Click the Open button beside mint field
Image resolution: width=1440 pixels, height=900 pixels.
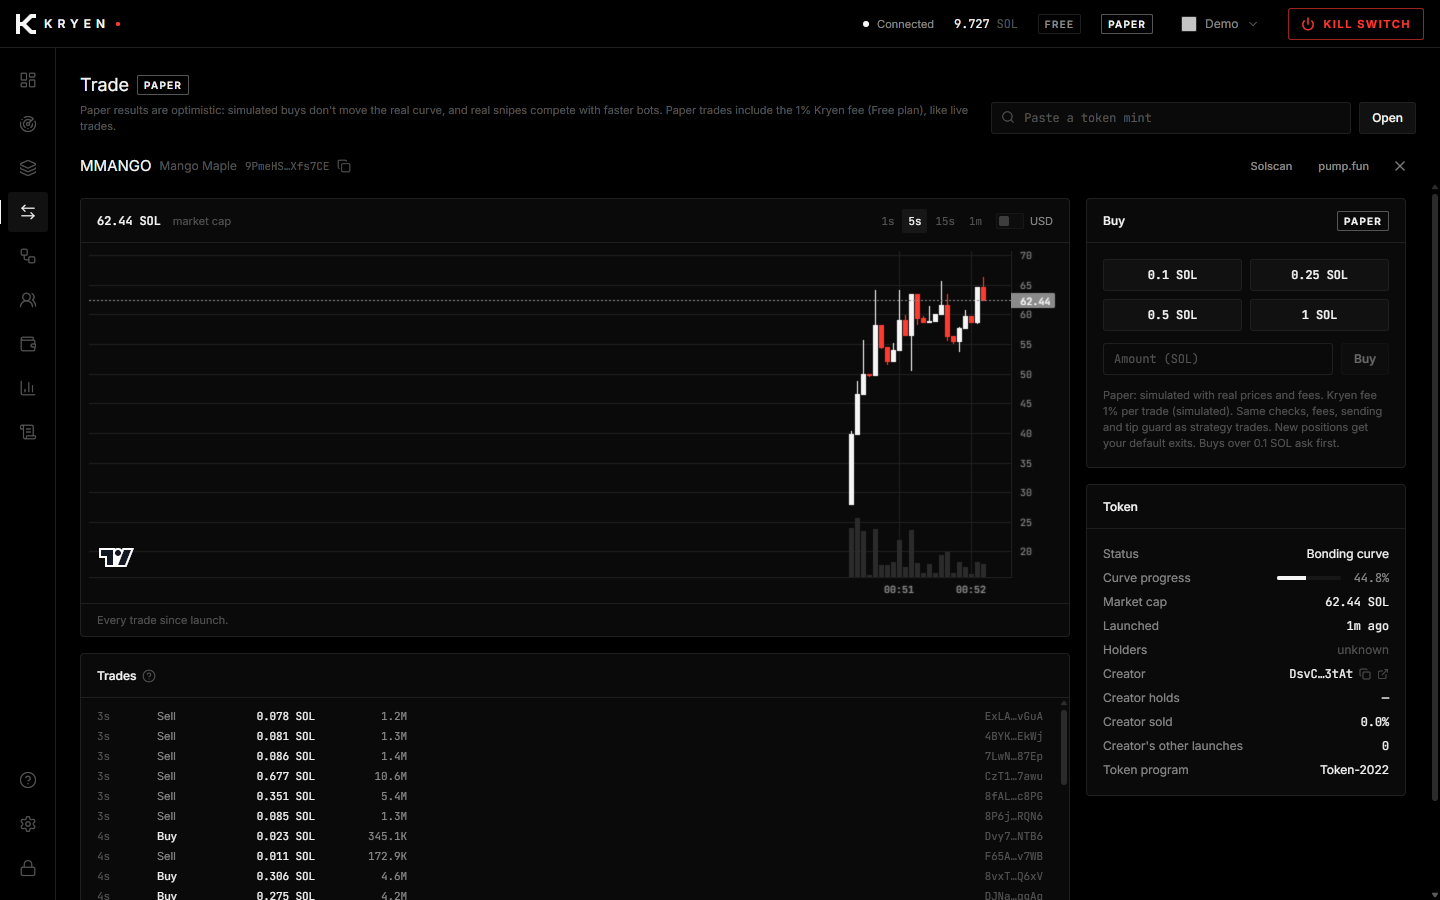pyautogui.click(x=1387, y=118)
